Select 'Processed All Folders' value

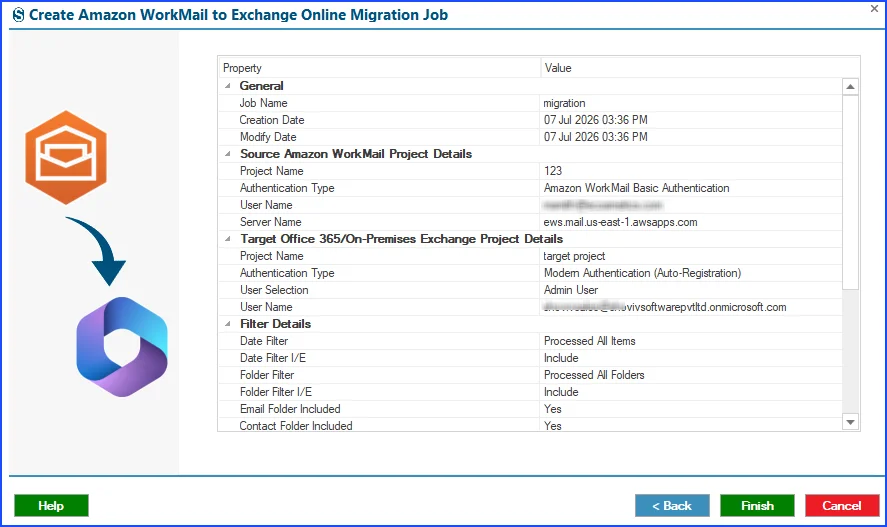coord(594,375)
